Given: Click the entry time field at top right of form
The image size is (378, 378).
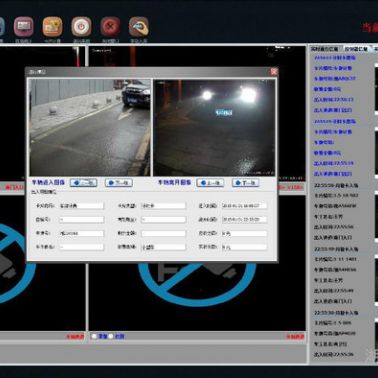Looking at the screenshot, I should pos(244,206).
